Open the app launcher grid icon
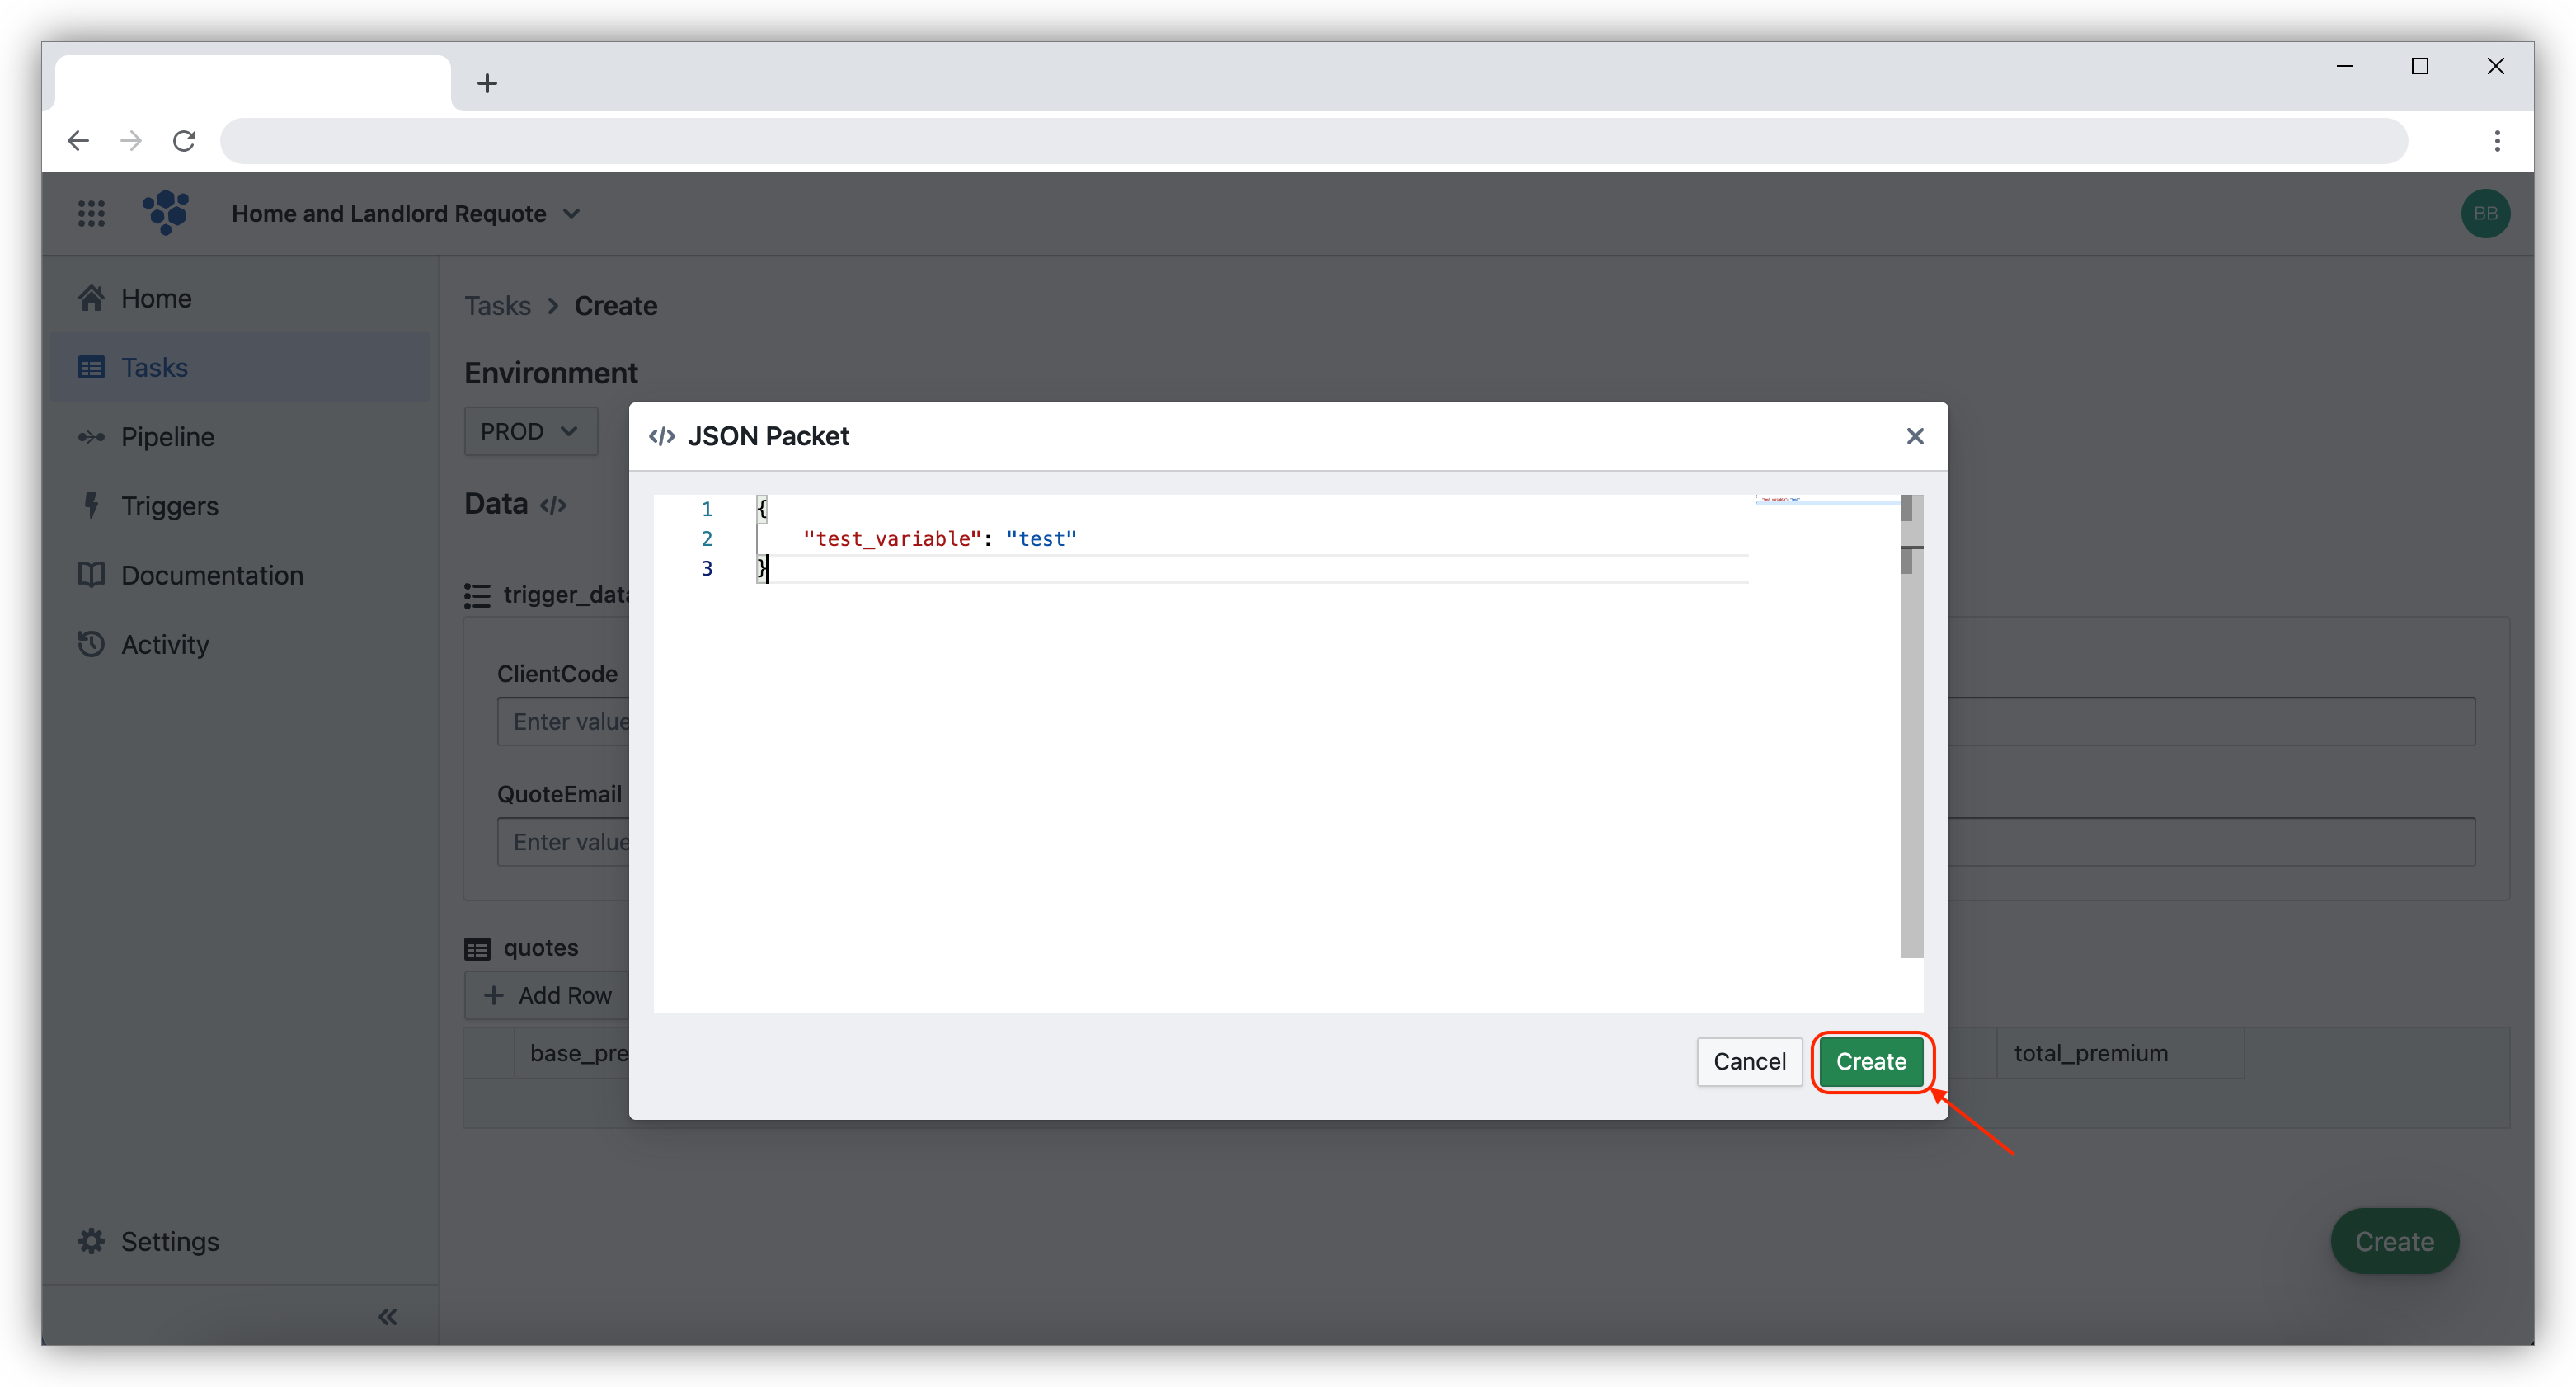Viewport: 2576px width, 1387px height. (91, 213)
